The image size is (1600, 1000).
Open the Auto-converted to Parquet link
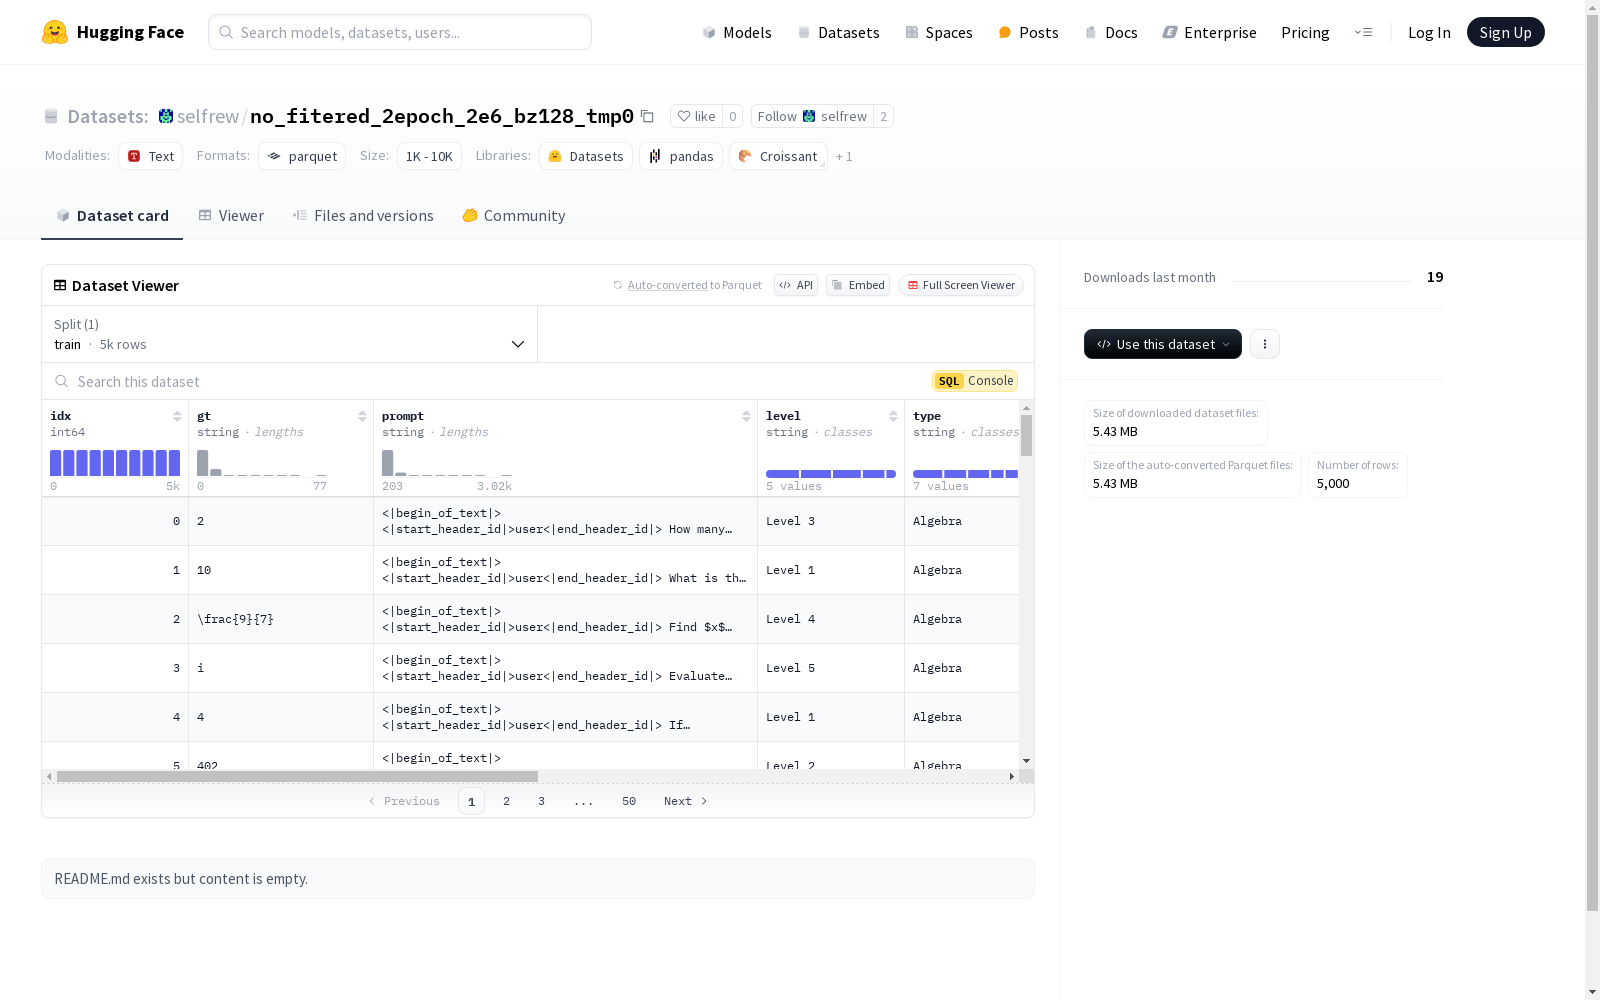click(x=694, y=285)
